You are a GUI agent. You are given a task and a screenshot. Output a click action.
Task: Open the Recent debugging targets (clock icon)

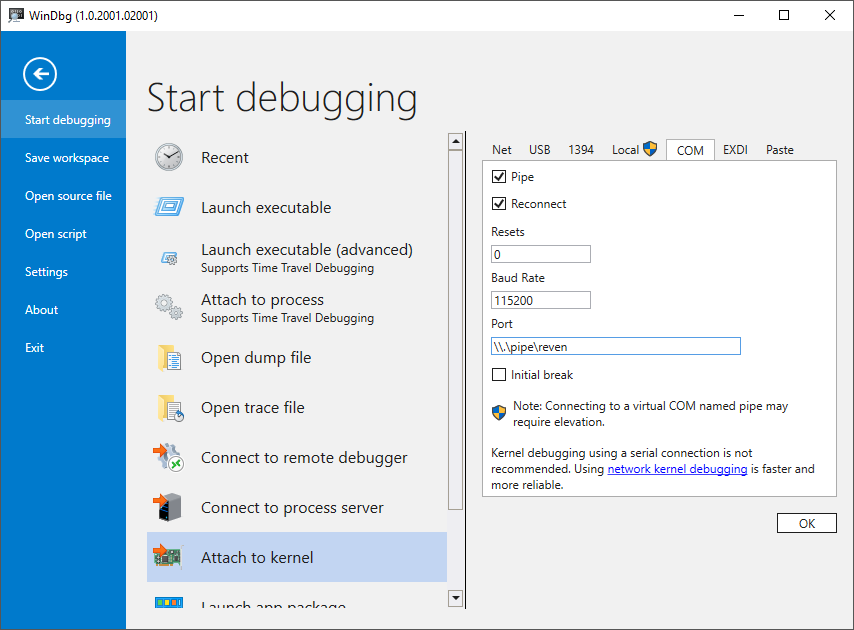pyautogui.click(x=169, y=157)
